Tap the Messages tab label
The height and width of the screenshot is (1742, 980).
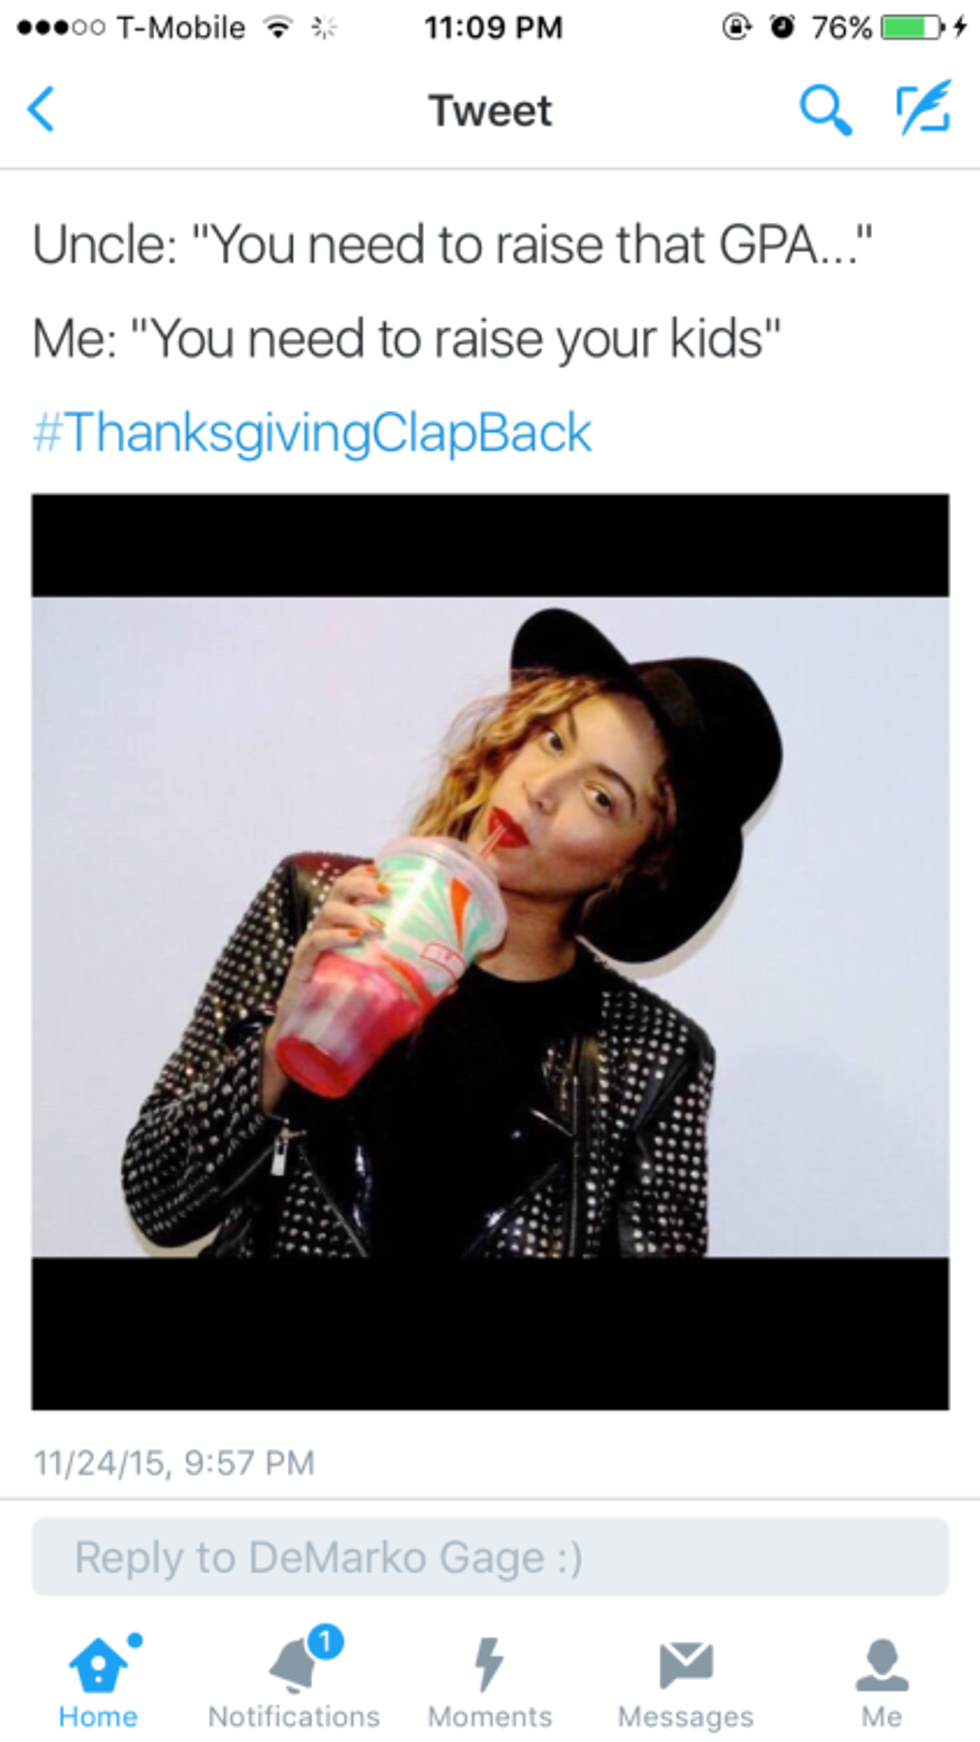(686, 1717)
